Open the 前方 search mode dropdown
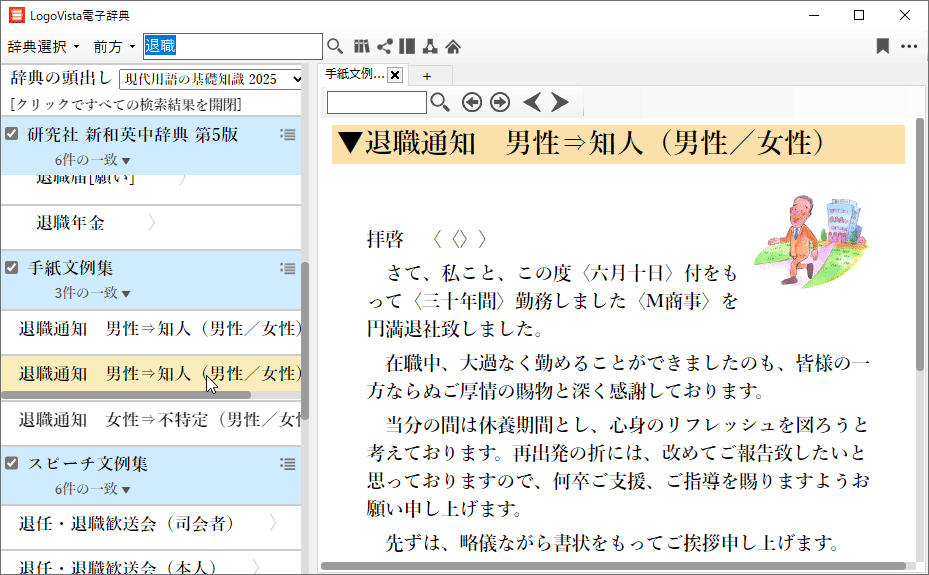The image size is (929, 575). (114, 46)
